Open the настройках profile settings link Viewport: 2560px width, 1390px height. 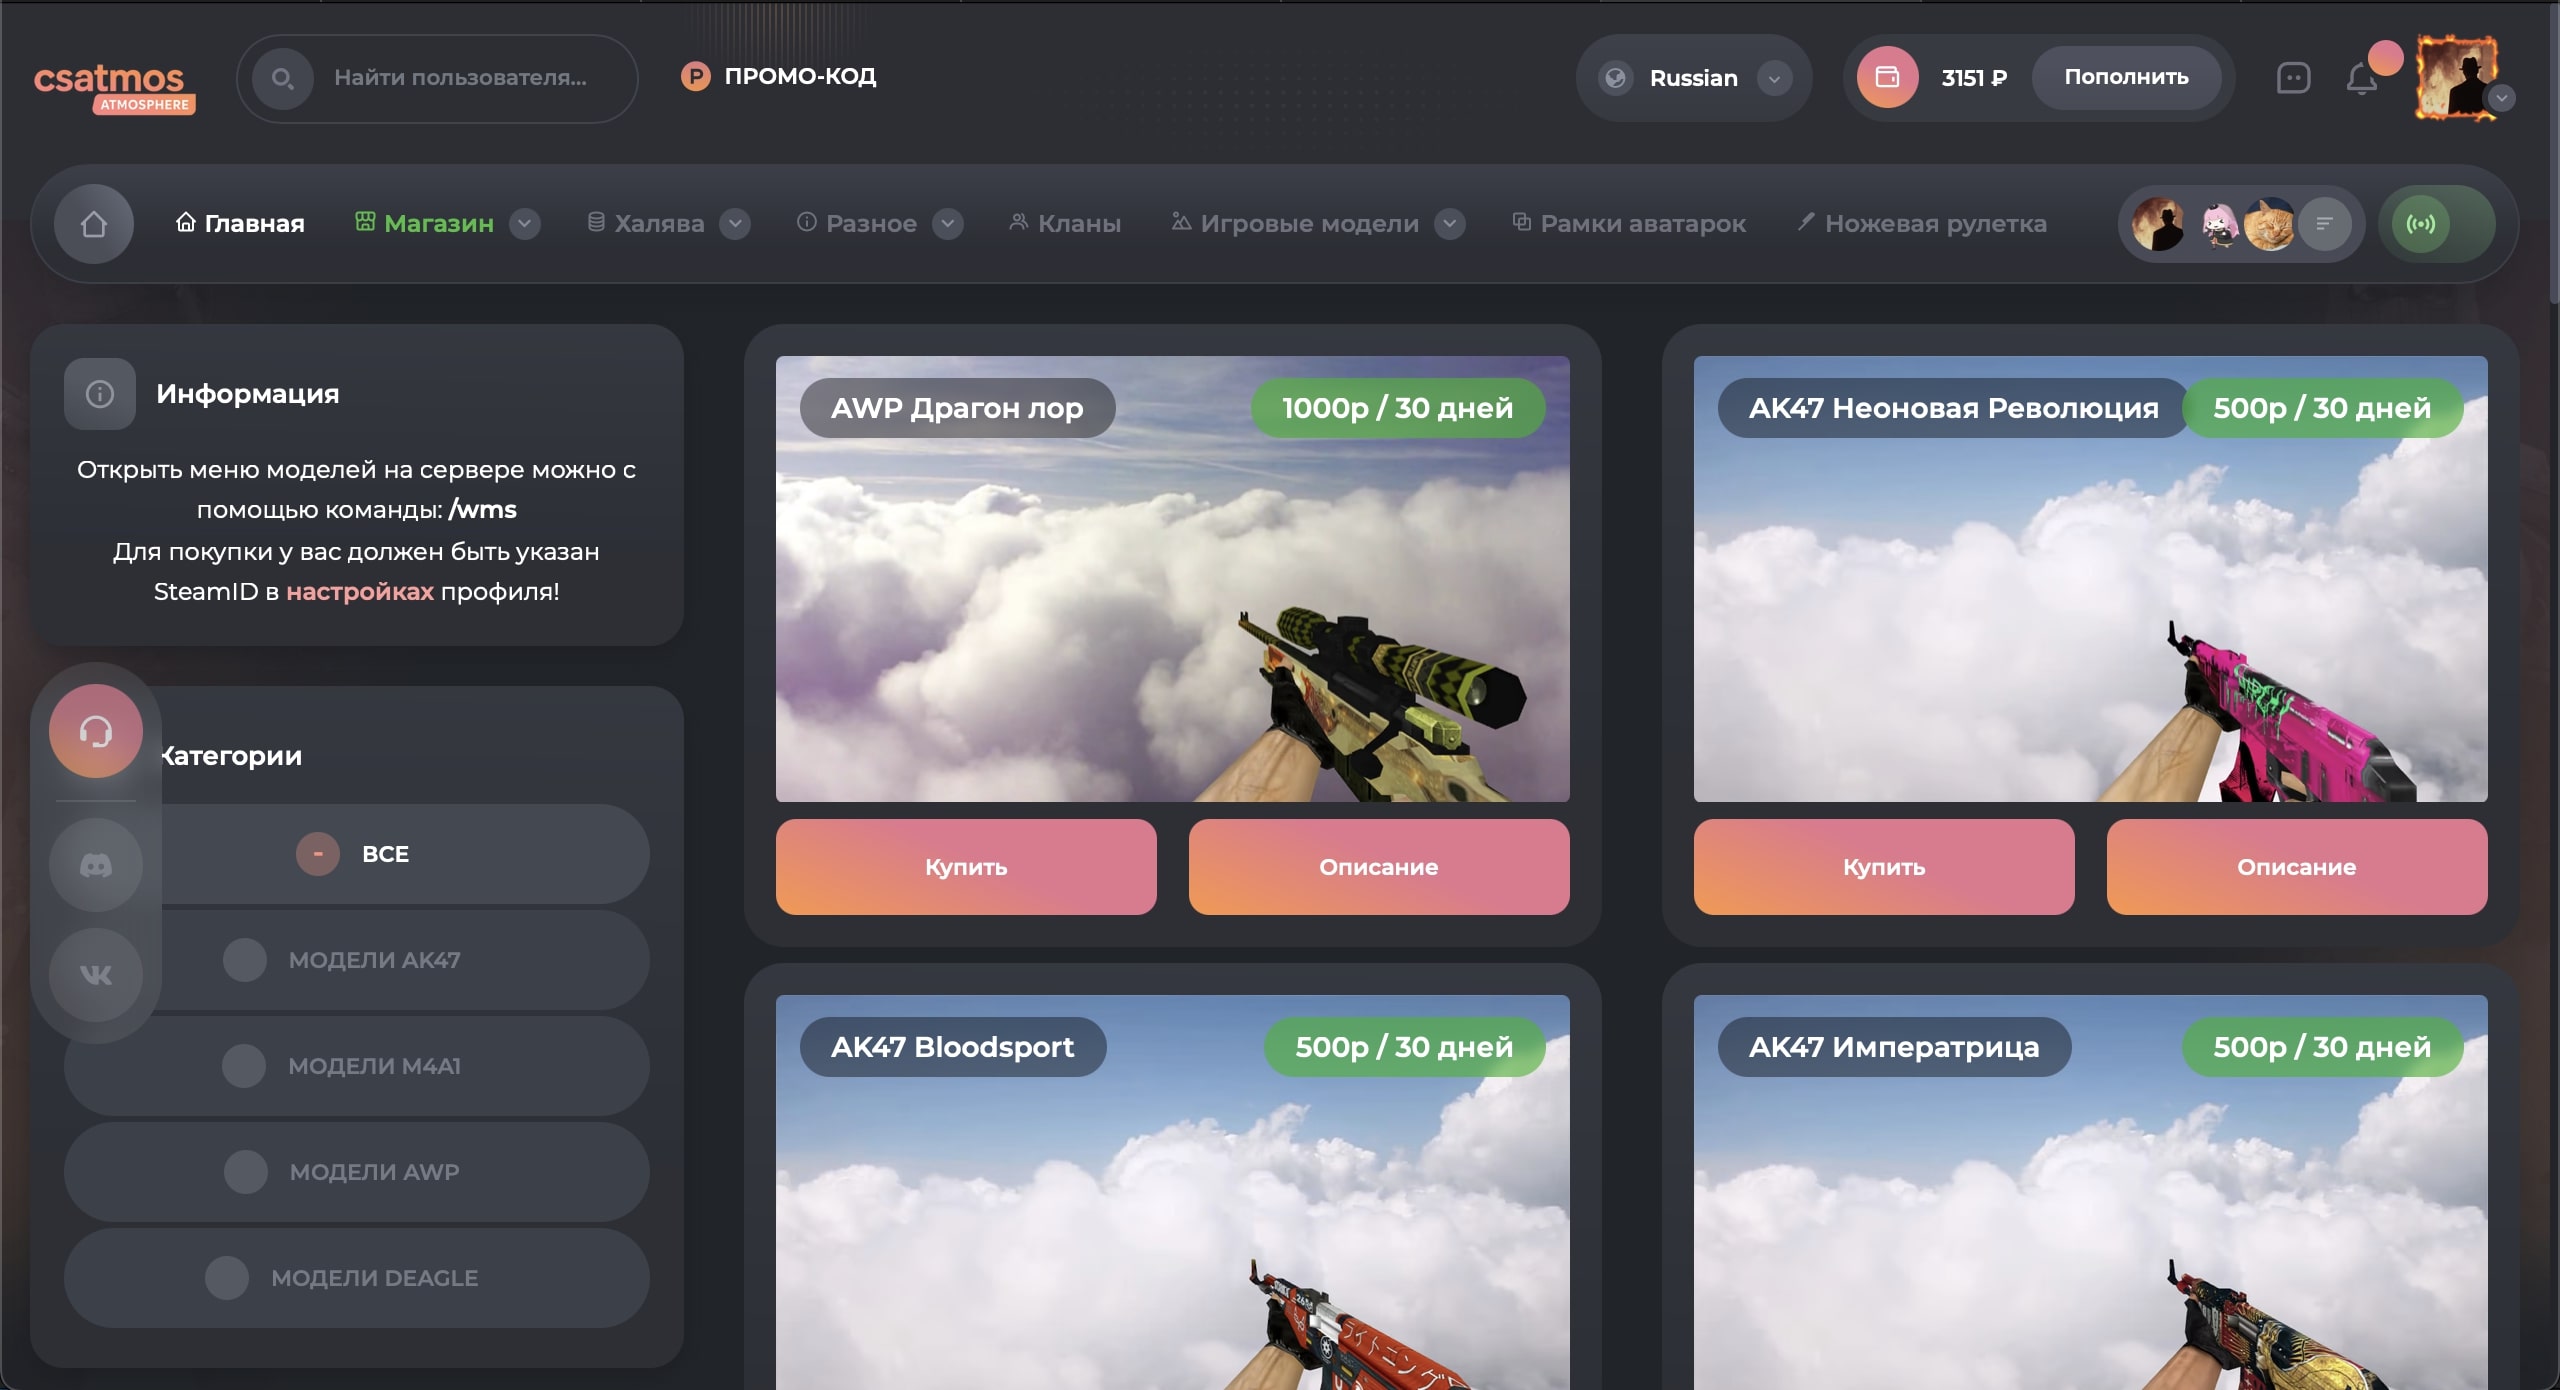click(x=360, y=591)
